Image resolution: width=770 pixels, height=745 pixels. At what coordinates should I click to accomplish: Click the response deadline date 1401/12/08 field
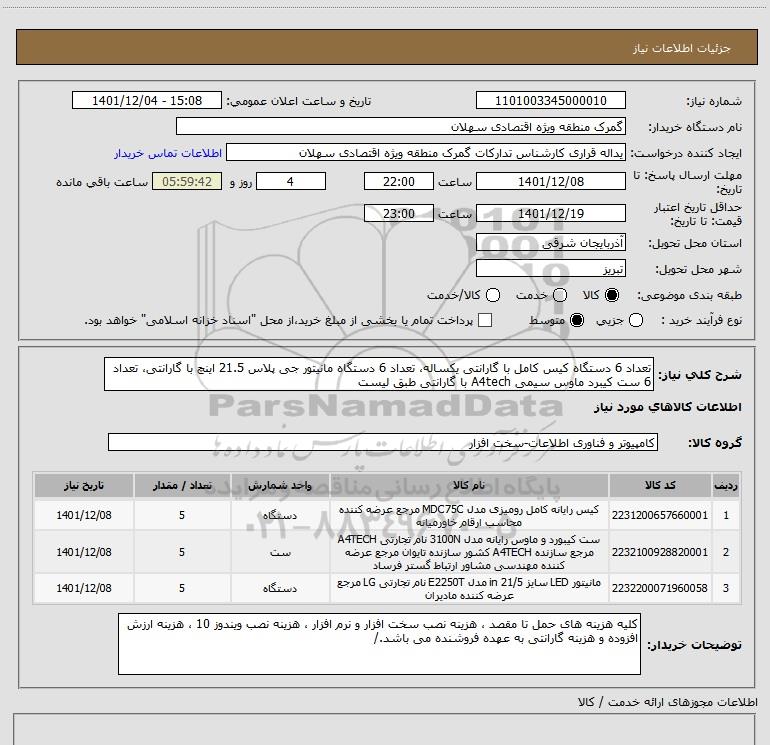(x=550, y=181)
